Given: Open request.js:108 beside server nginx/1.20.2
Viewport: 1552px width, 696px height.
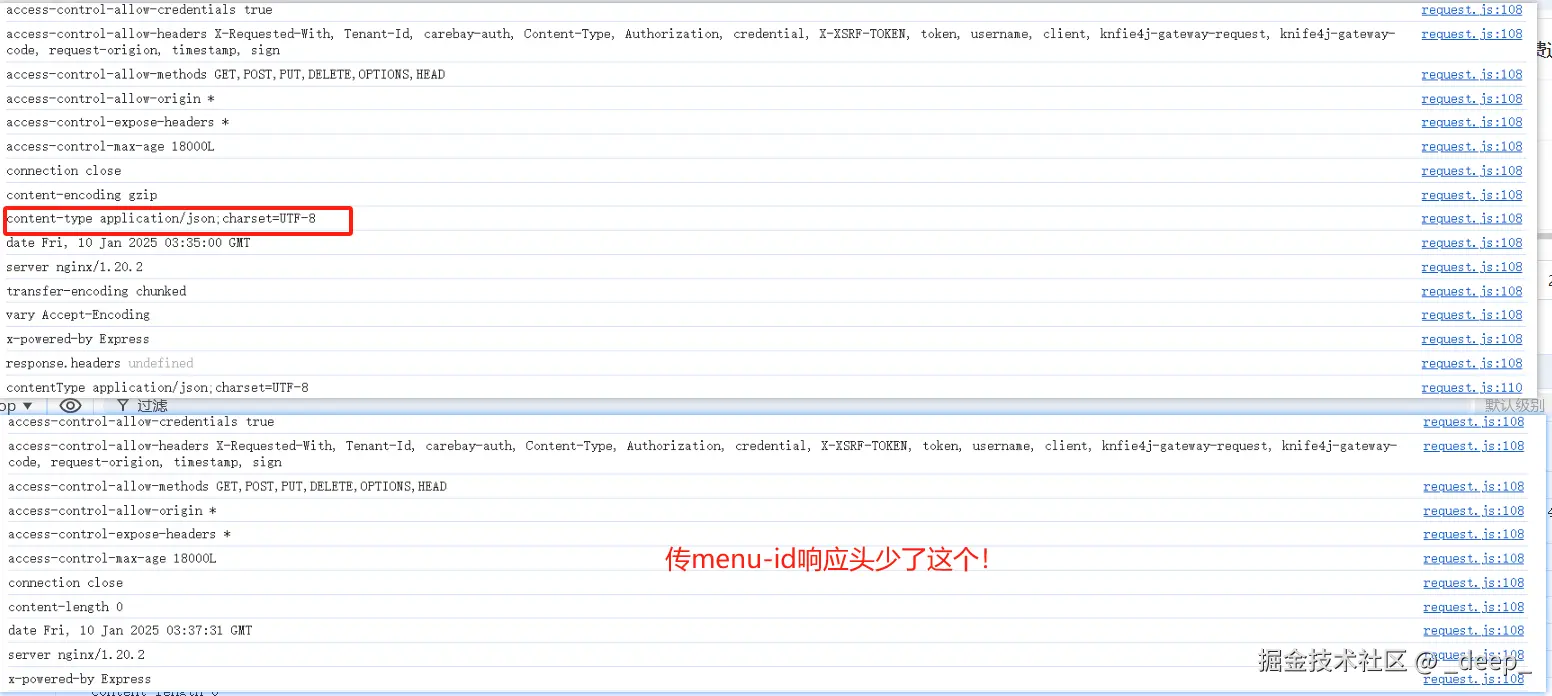Looking at the screenshot, I should (x=1472, y=266).
